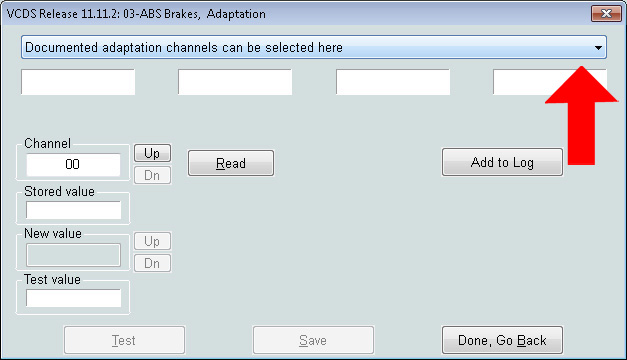
Task: Click the second blank data field
Action: (x=235, y=82)
